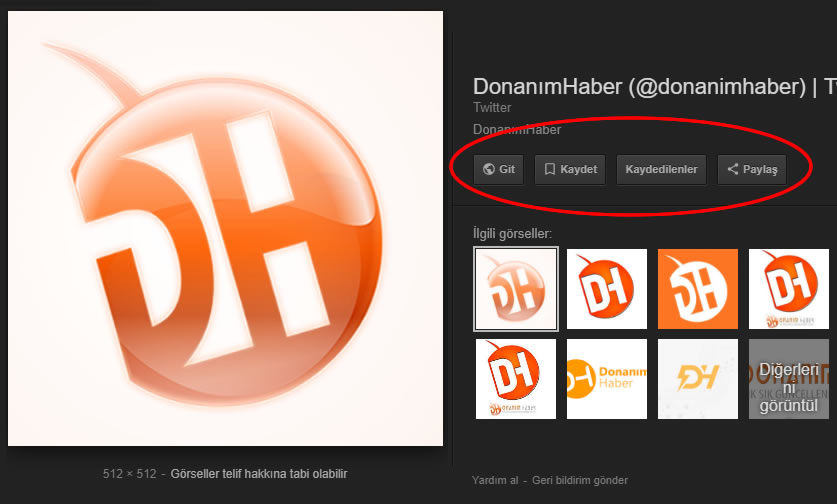The image size is (837, 504).
Task: Open the large DH logo preview image
Action: coord(225,229)
